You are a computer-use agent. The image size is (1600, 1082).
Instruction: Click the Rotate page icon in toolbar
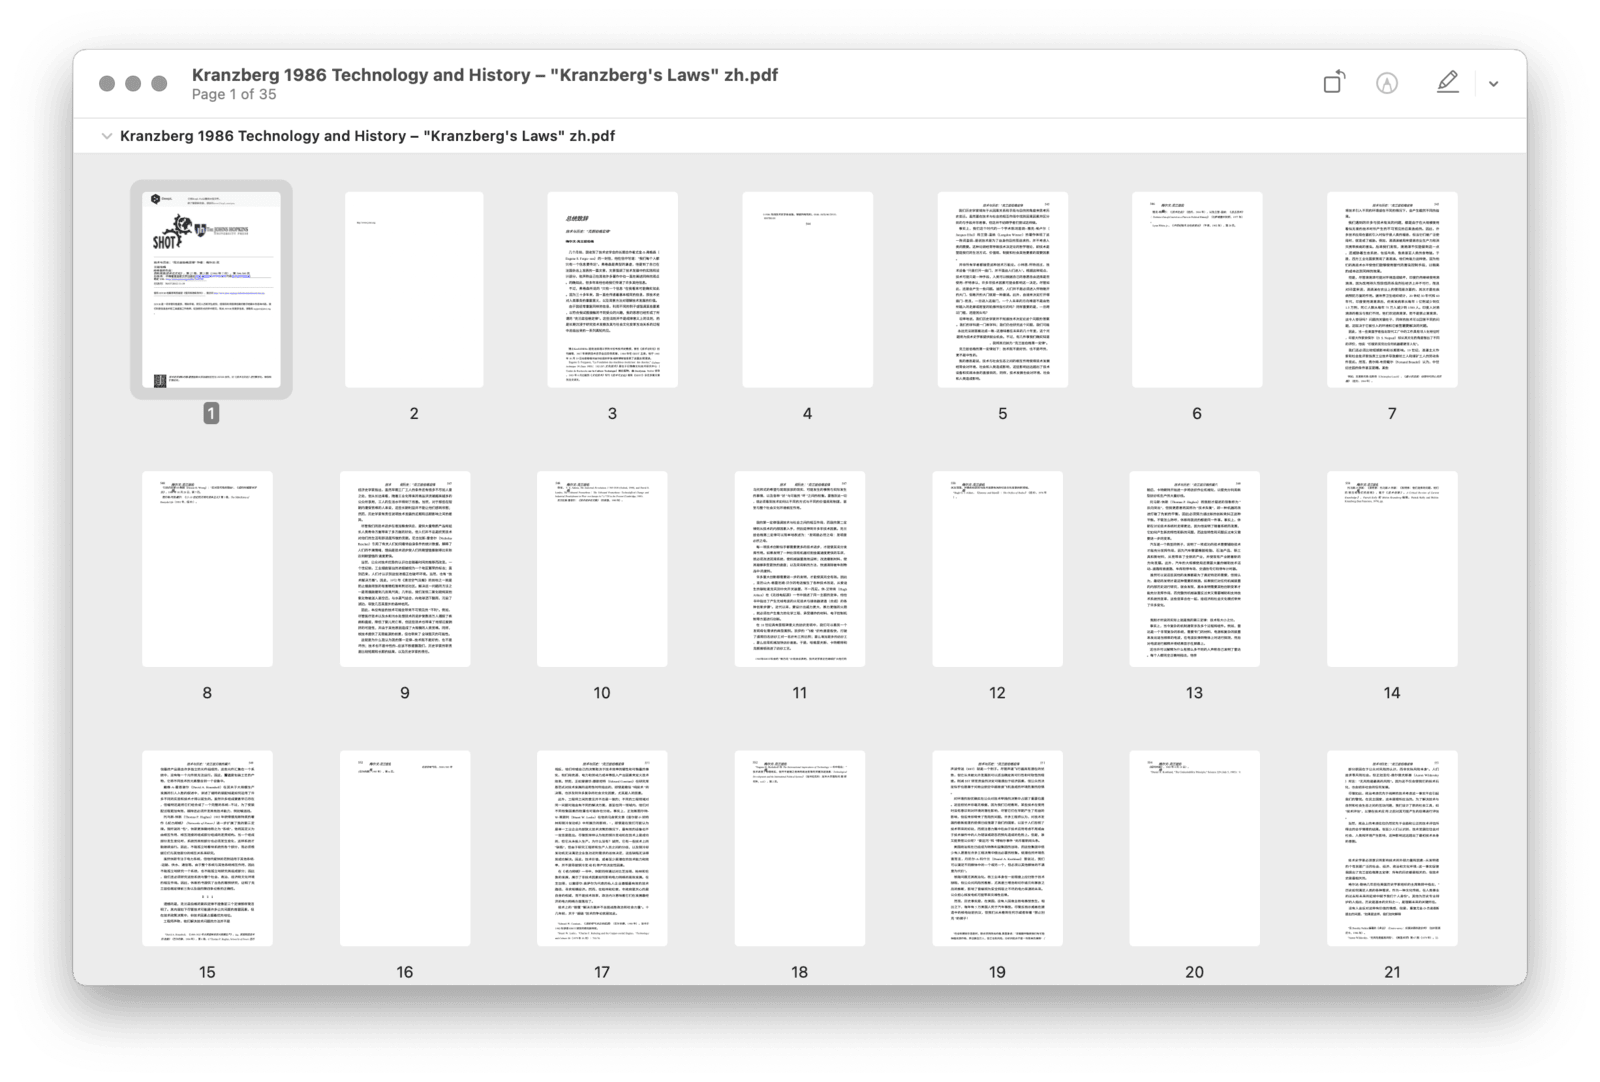pos(1334,83)
